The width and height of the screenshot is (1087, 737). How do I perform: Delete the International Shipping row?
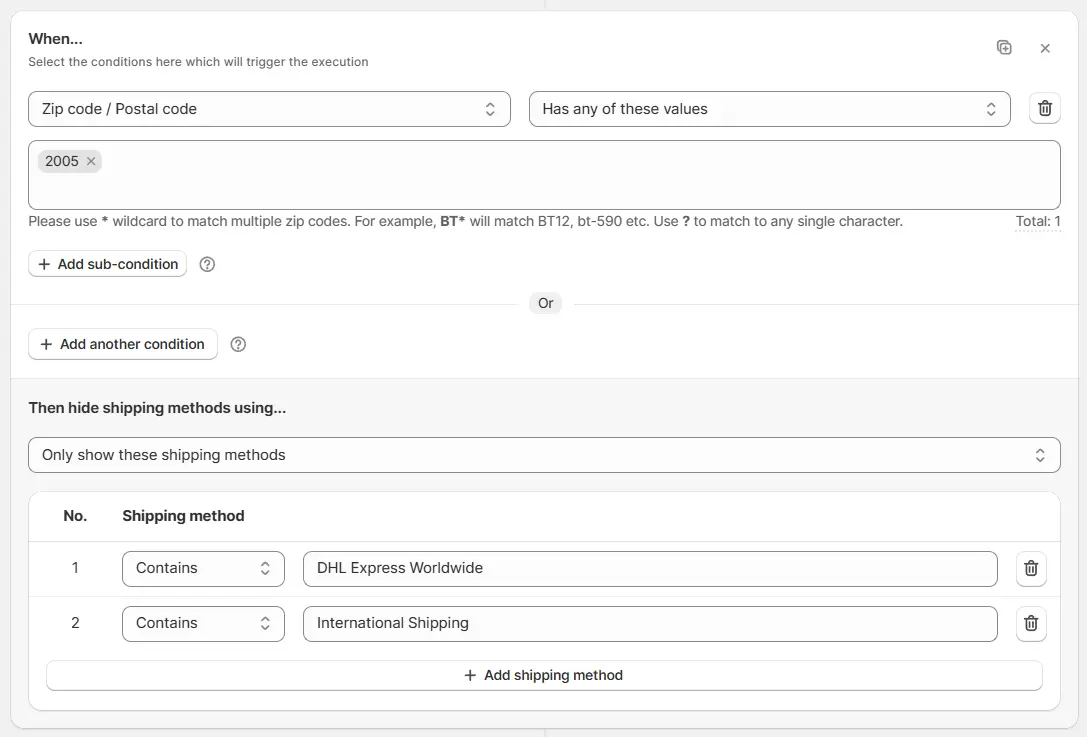point(1031,623)
